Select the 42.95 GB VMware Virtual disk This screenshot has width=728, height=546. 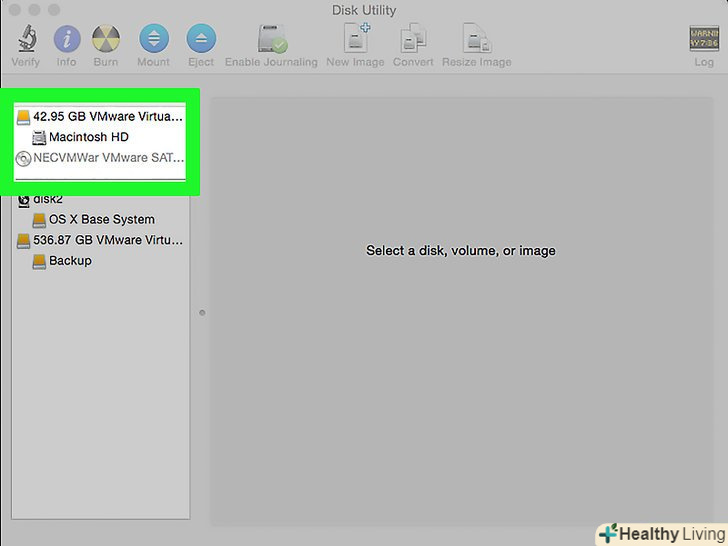(100, 116)
